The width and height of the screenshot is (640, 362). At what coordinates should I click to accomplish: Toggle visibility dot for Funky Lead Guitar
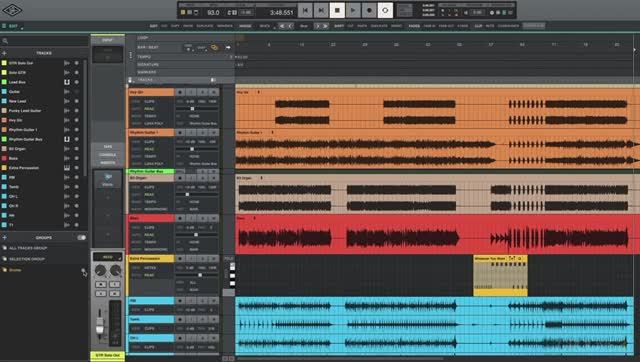pos(76,111)
